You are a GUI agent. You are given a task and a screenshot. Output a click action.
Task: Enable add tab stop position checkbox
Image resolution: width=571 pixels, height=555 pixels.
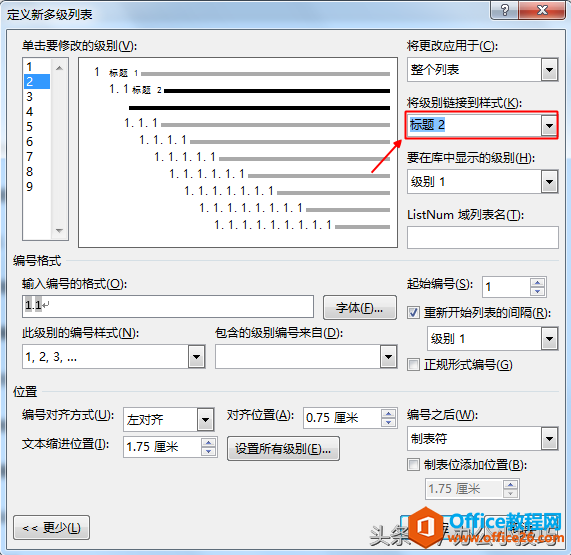(x=413, y=465)
